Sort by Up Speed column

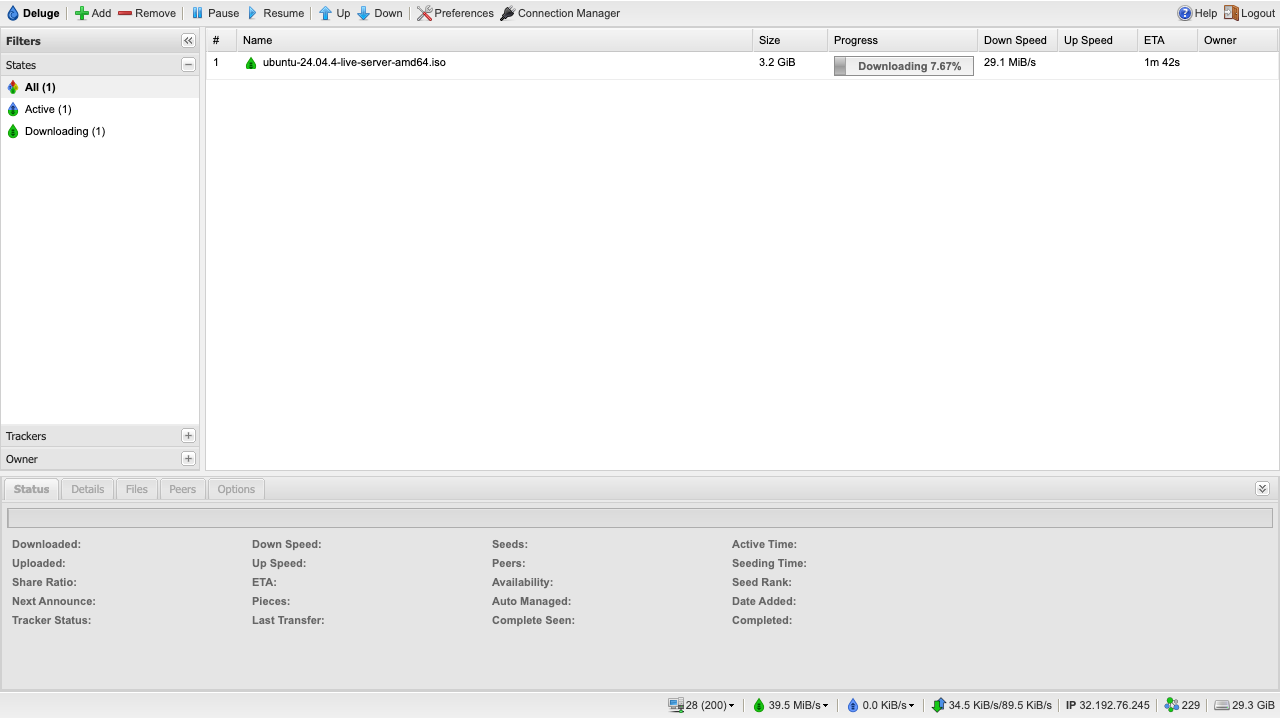click(1097, 40)
